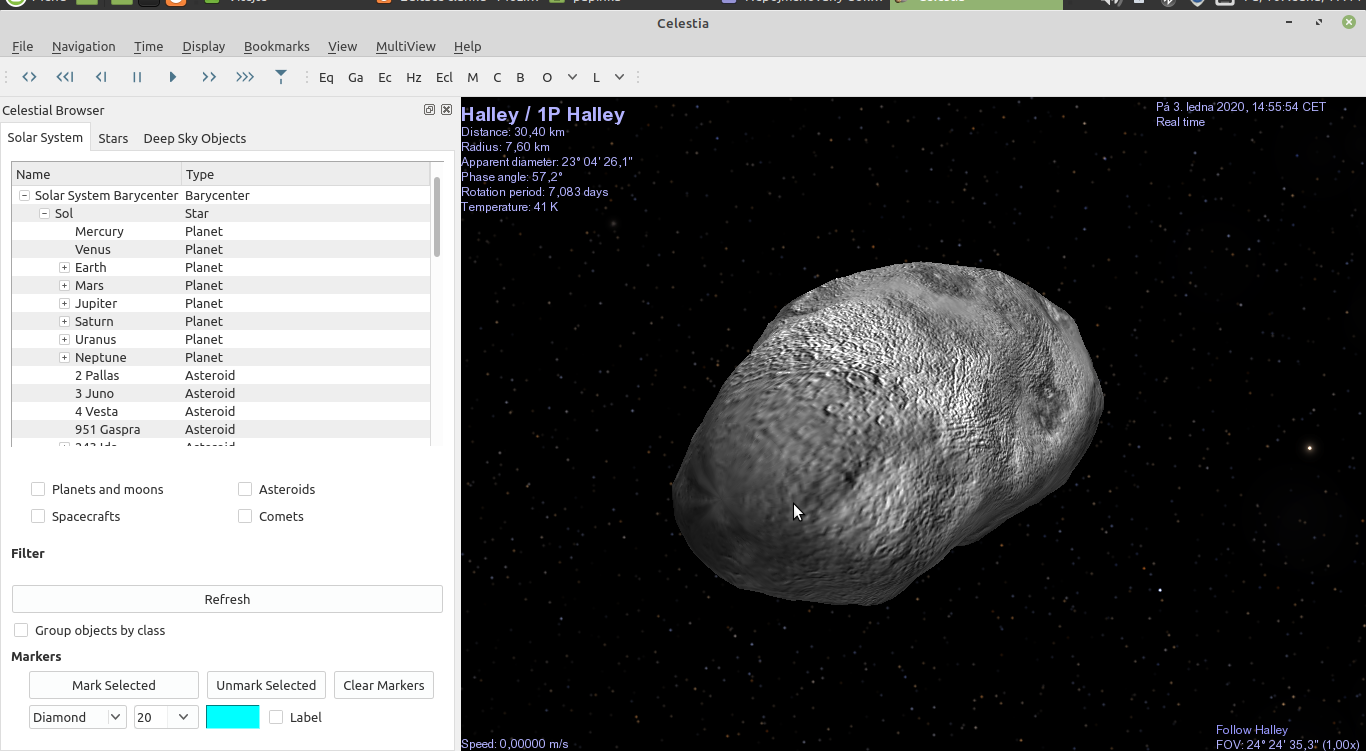Open the Diamond marker shape dropdown
1366x751 pixels.
tap(77, 717)
